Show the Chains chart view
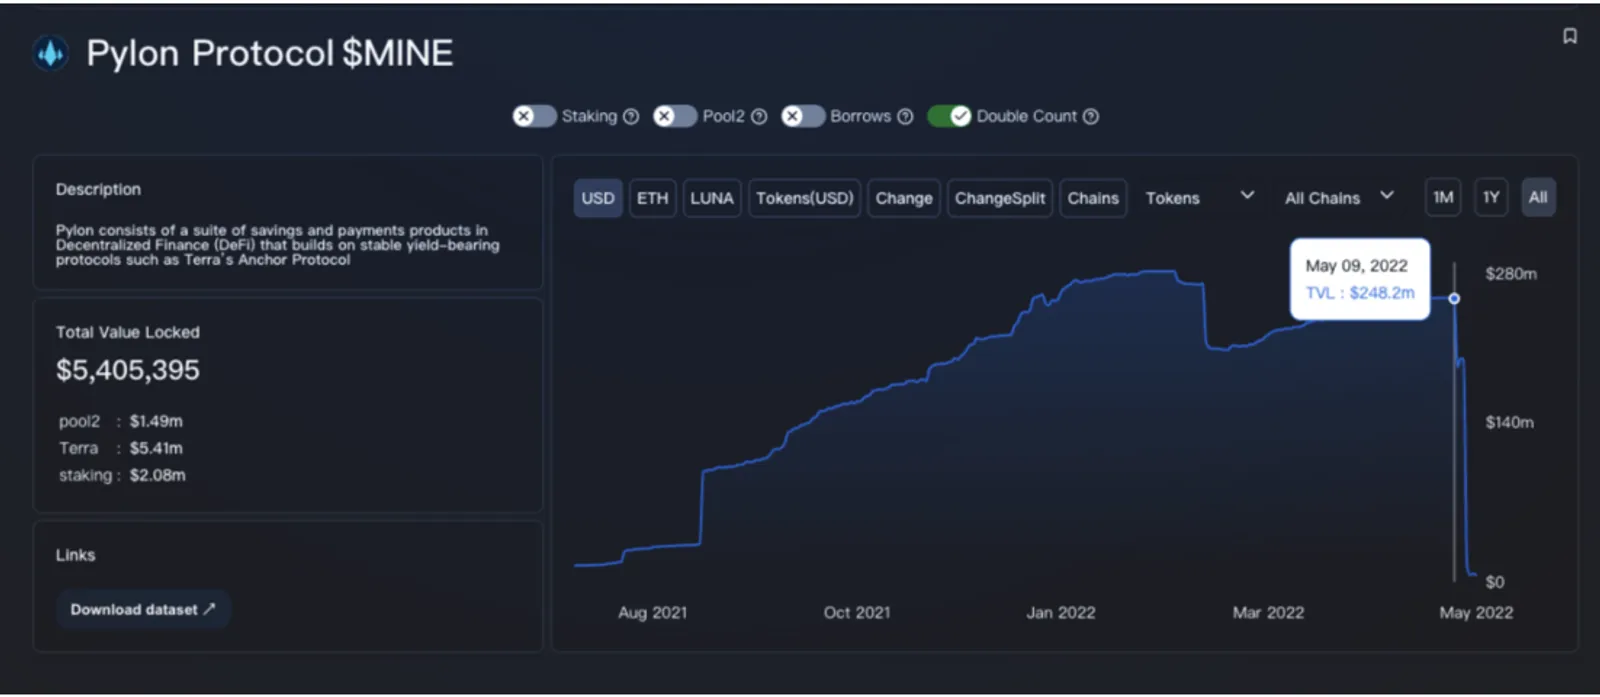1600x697 pixels. tap(1093, 198)
